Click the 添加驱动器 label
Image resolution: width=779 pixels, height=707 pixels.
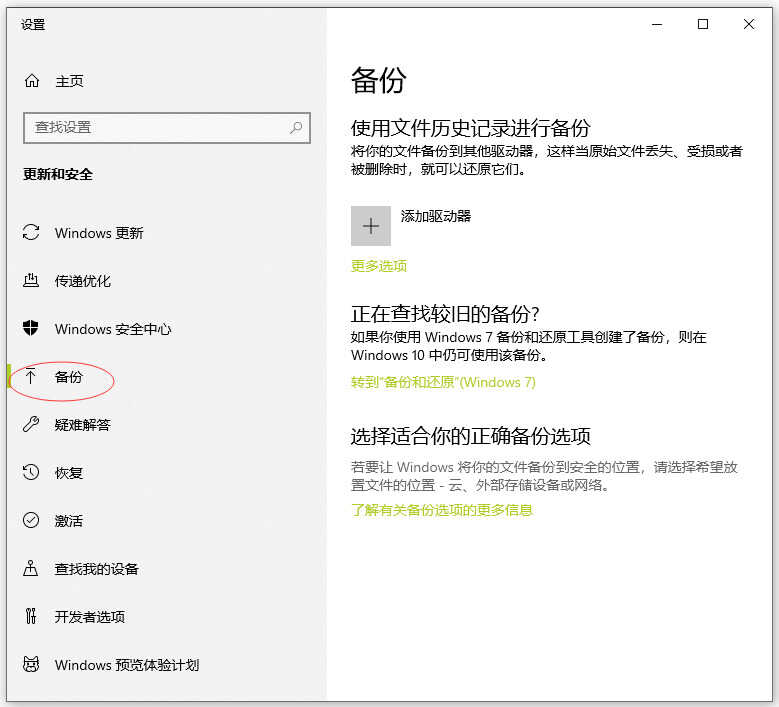click(436, 216)
